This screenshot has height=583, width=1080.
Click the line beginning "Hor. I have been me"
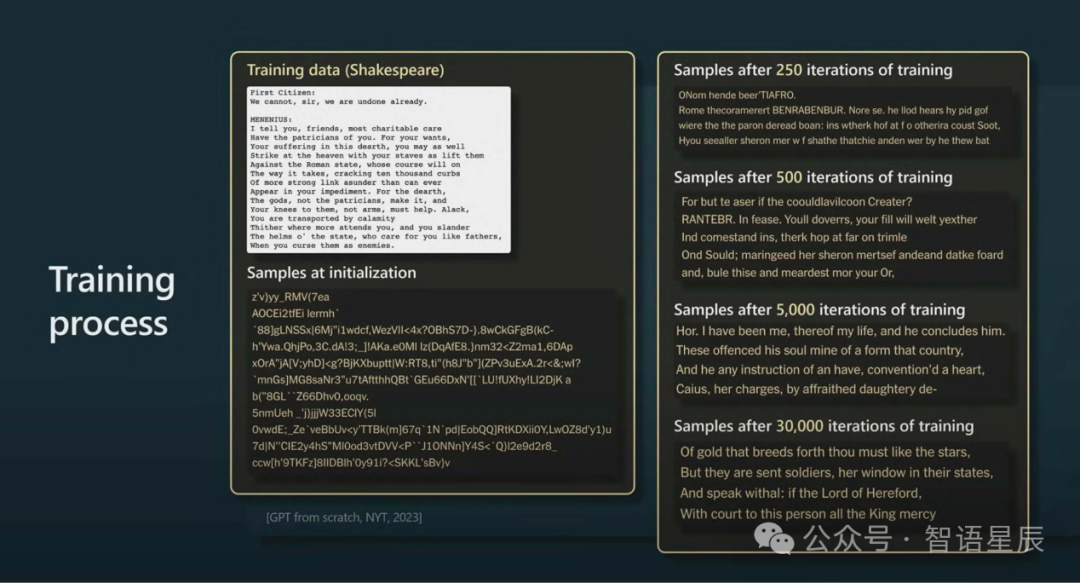[x=840, y=331]
